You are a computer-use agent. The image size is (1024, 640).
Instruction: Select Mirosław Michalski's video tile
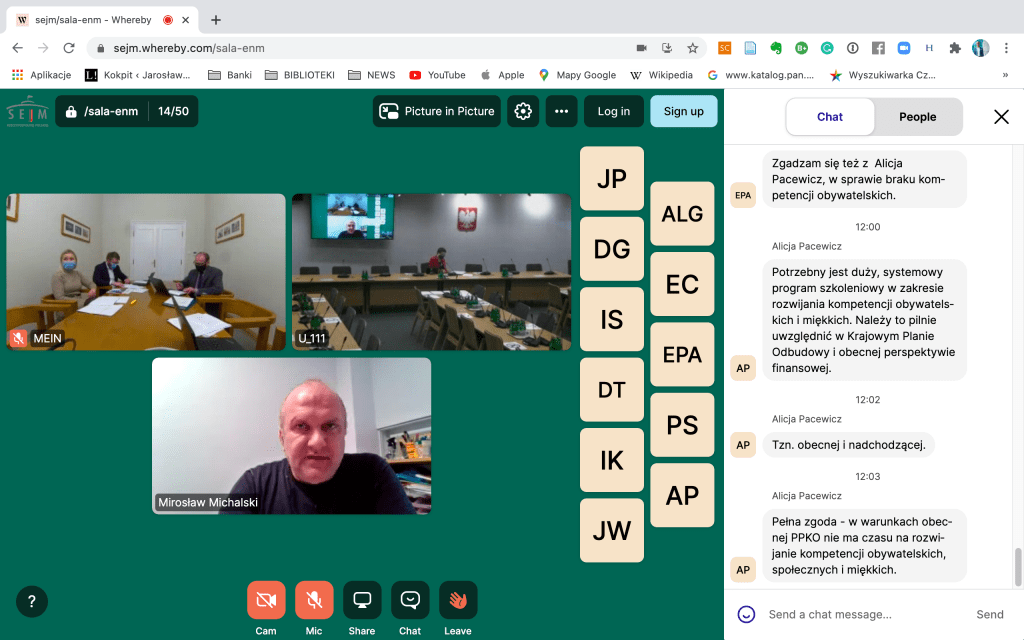(291, 436)
